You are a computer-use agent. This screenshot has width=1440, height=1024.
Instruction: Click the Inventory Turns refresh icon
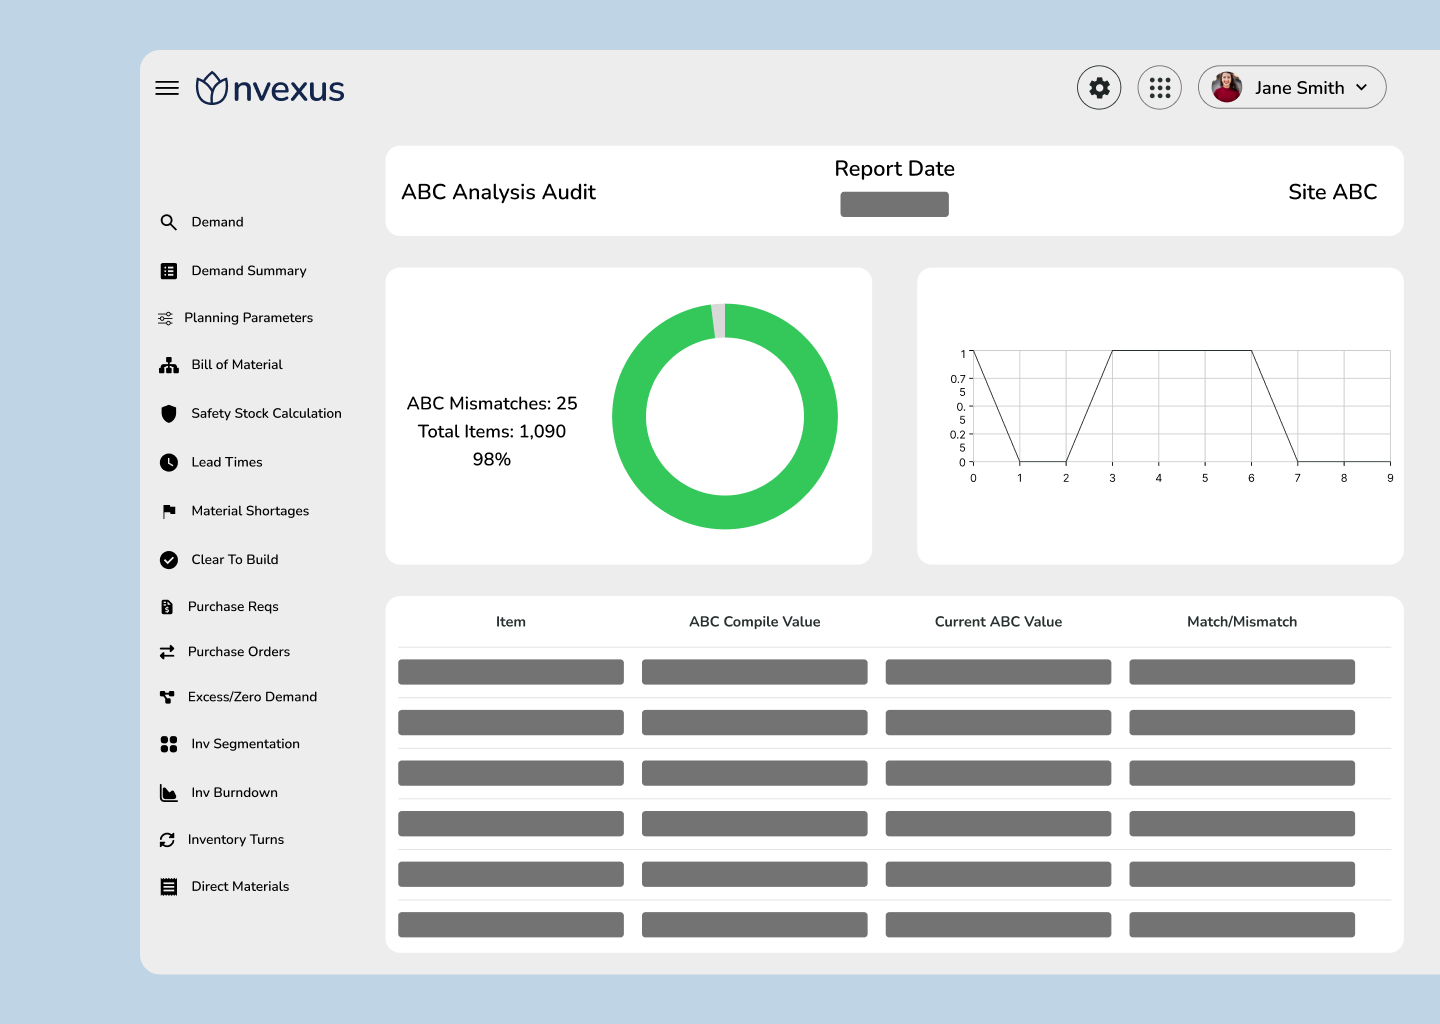167,840
